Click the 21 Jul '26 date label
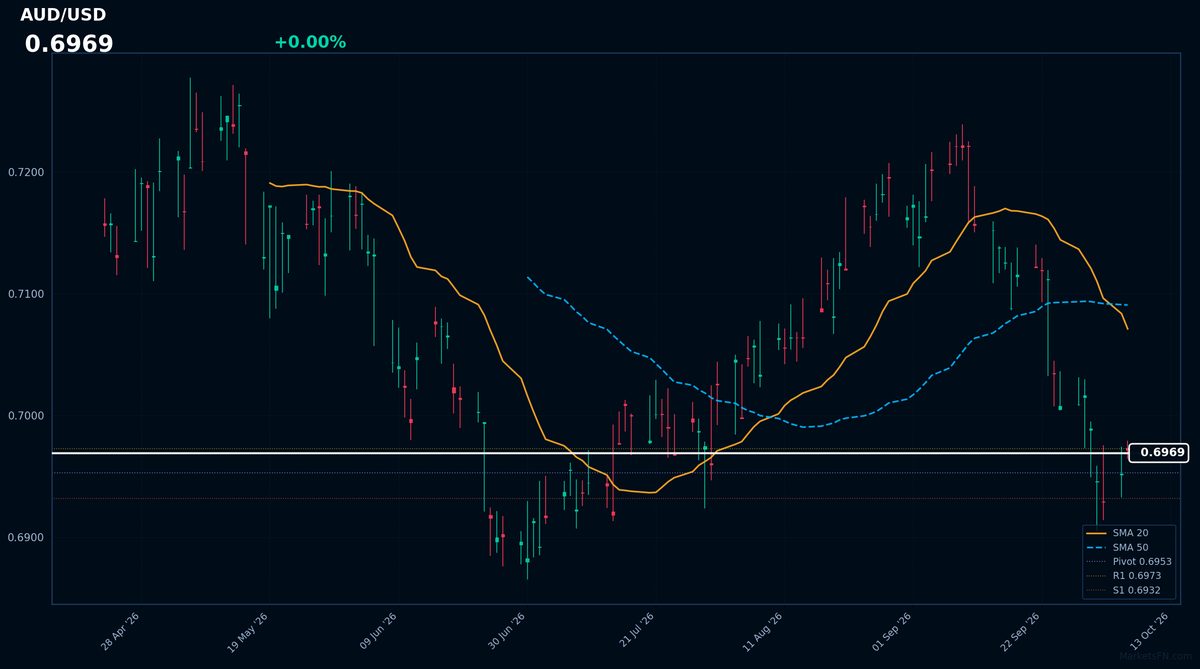 pos(636,631)
